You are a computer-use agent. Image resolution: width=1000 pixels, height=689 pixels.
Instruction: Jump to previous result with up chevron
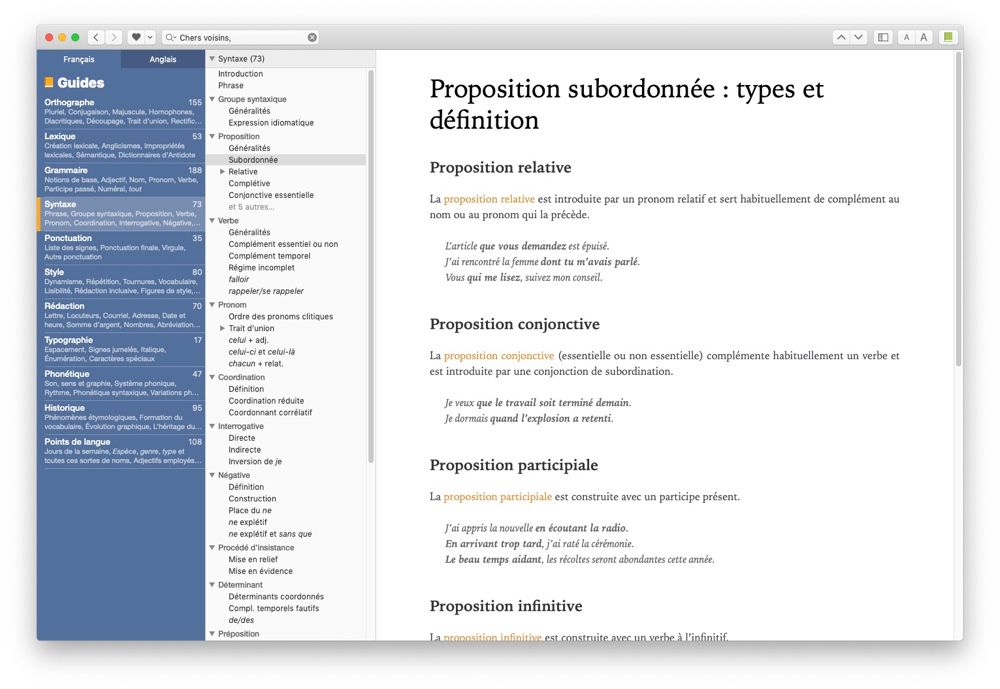coord(841,38)
